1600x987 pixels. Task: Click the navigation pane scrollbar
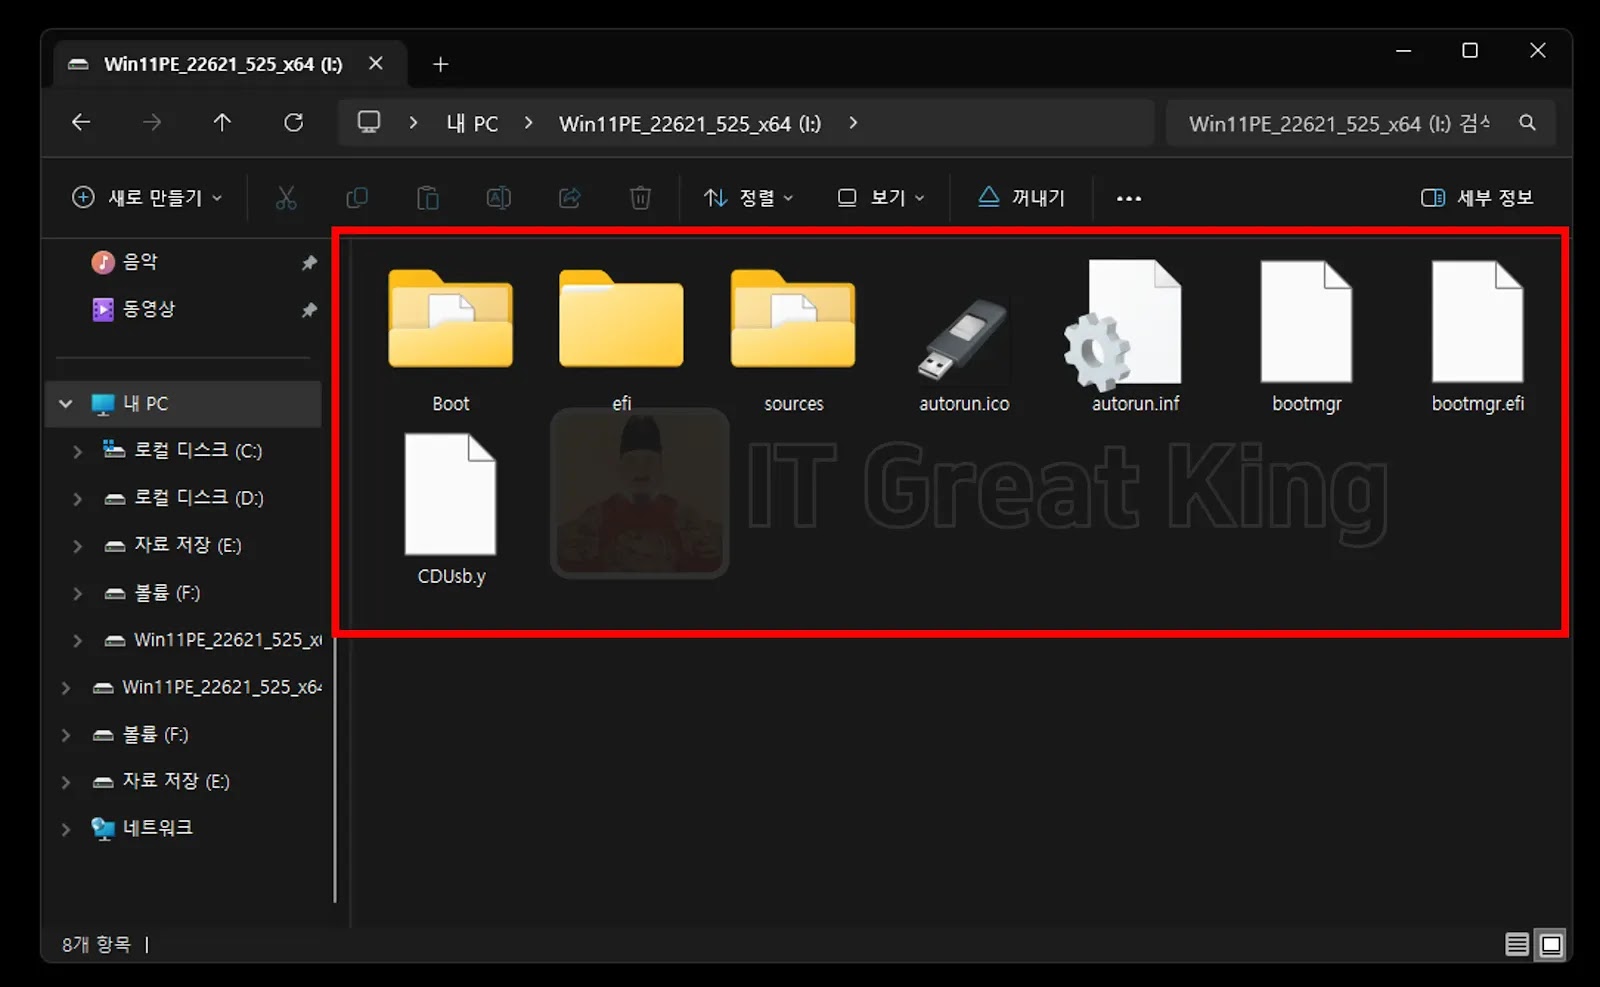[x=335, y=770]
